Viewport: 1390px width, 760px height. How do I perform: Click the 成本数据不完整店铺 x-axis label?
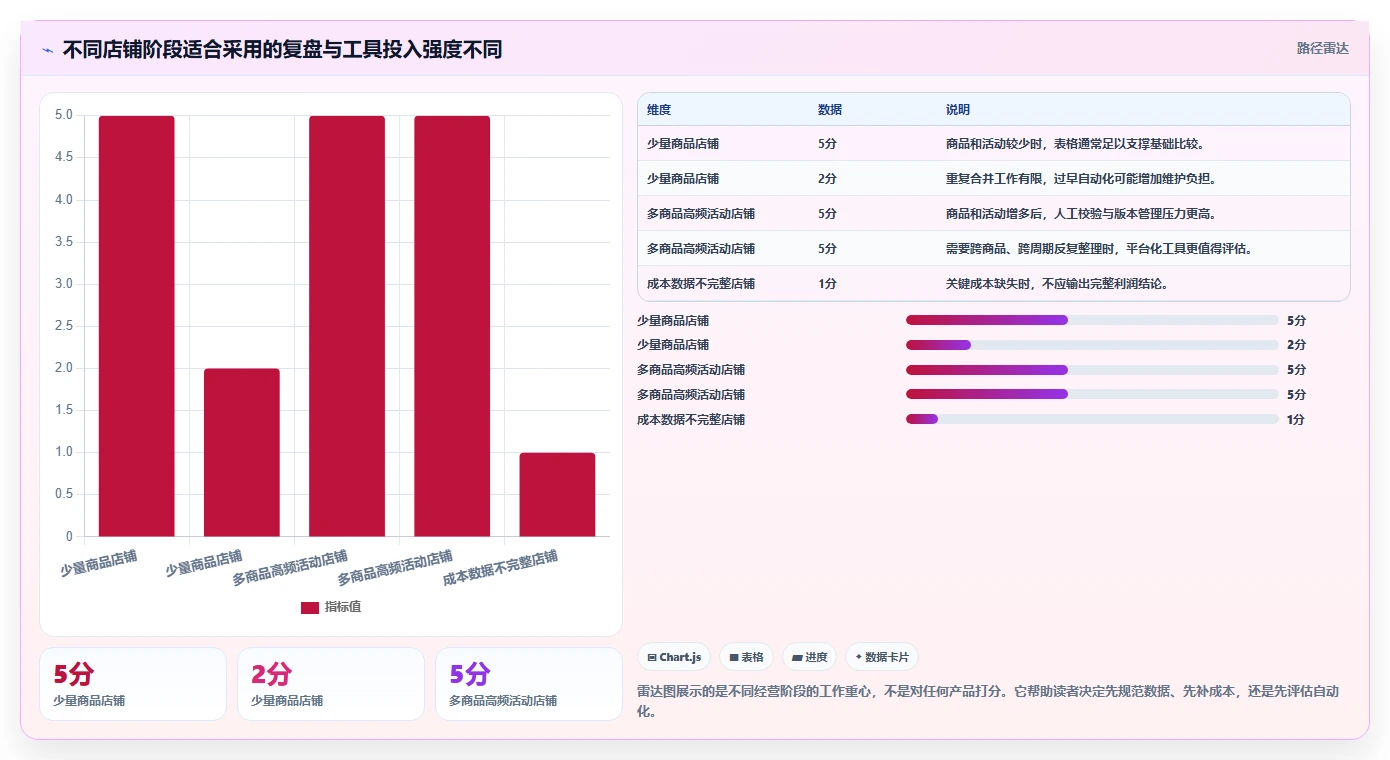coord(500,568)
